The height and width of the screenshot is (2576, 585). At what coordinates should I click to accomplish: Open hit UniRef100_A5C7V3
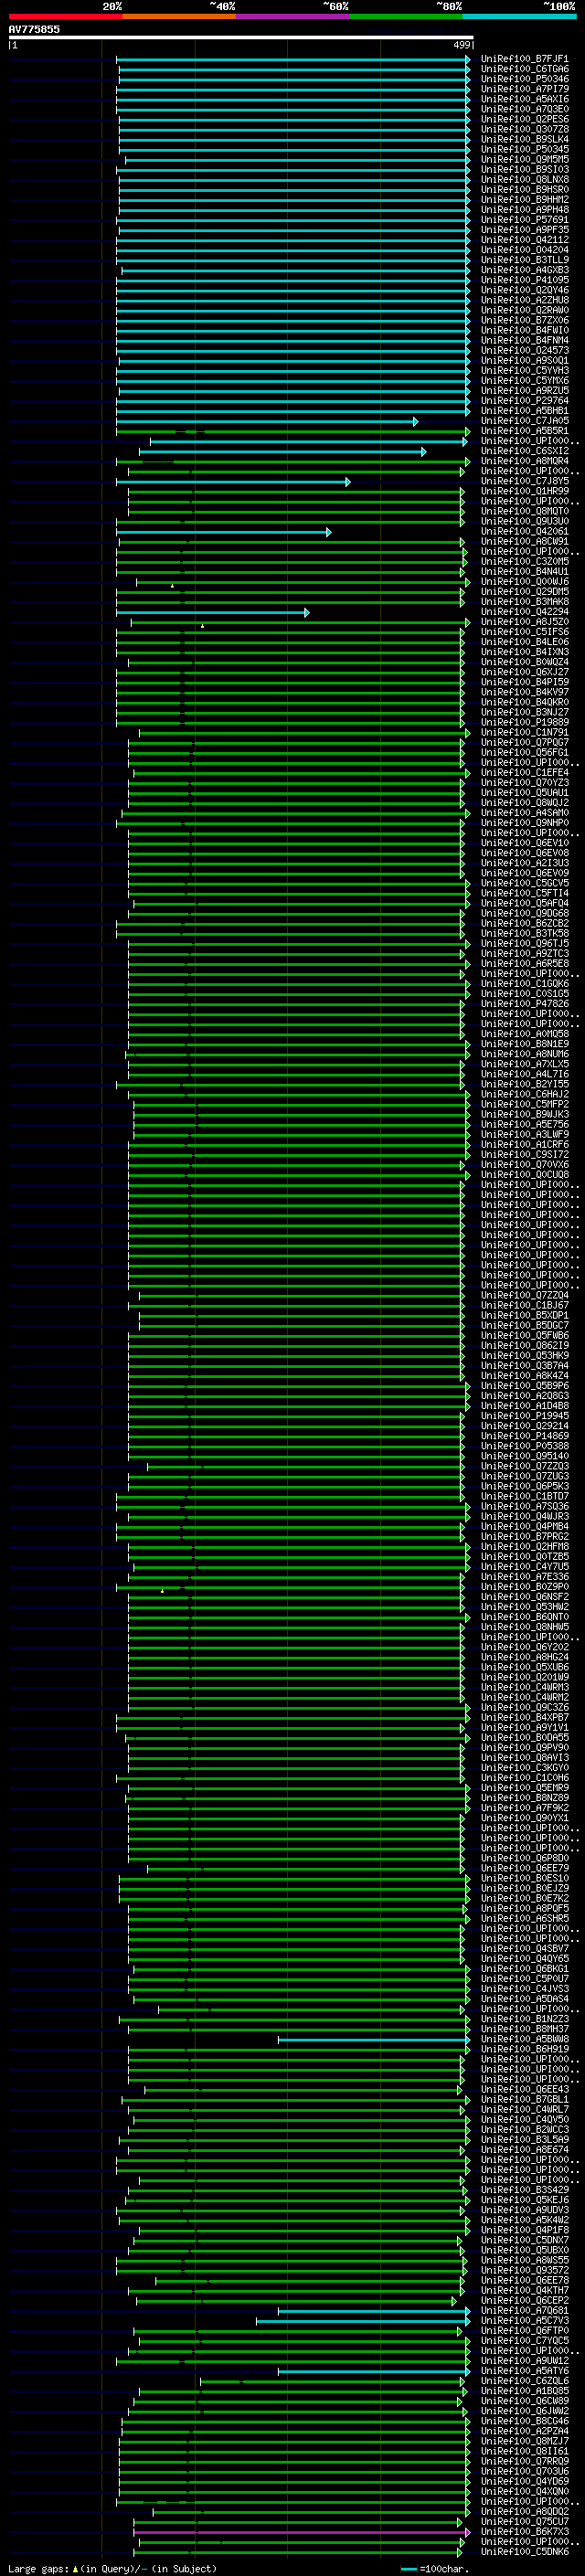click(x=524, y=2320)
